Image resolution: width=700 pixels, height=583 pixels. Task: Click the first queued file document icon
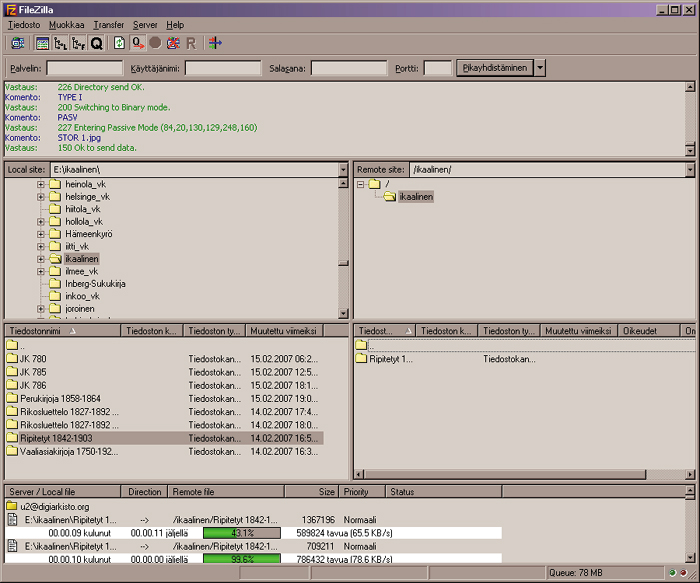click(12, 520)
